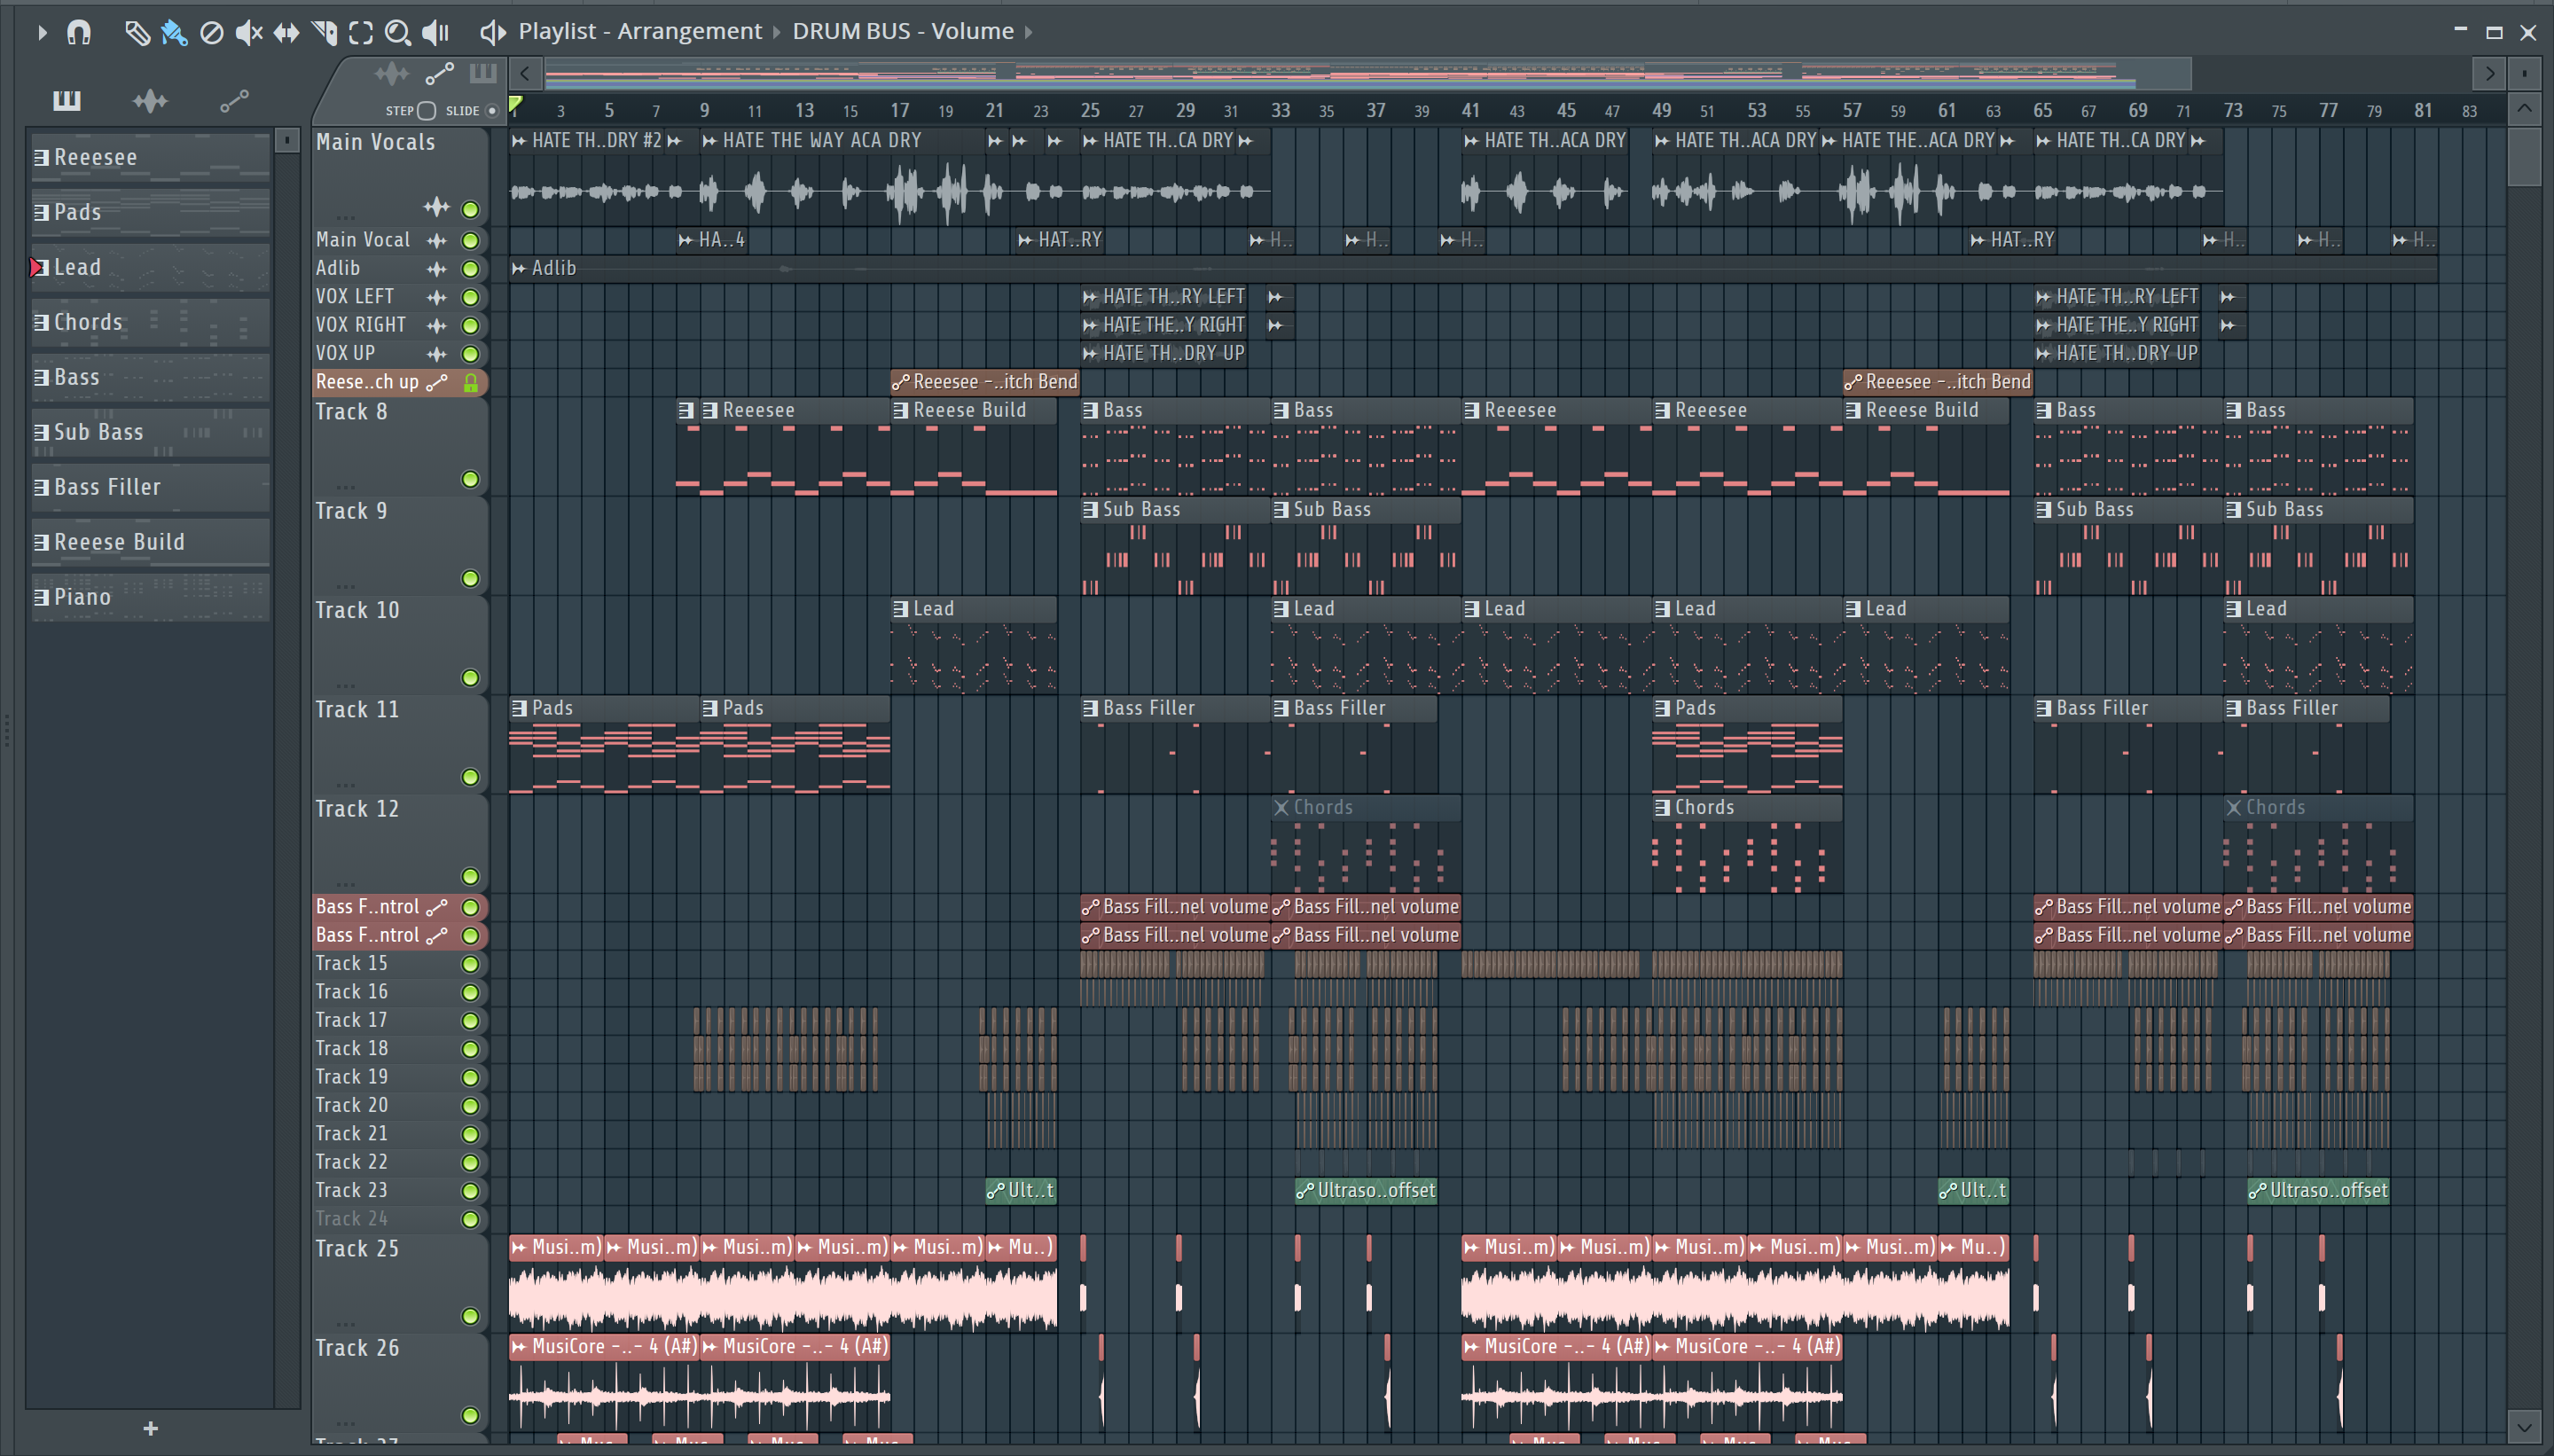
Task: Click the lock icon on Reese..ch up track
Action: click(x=471, y=382)
